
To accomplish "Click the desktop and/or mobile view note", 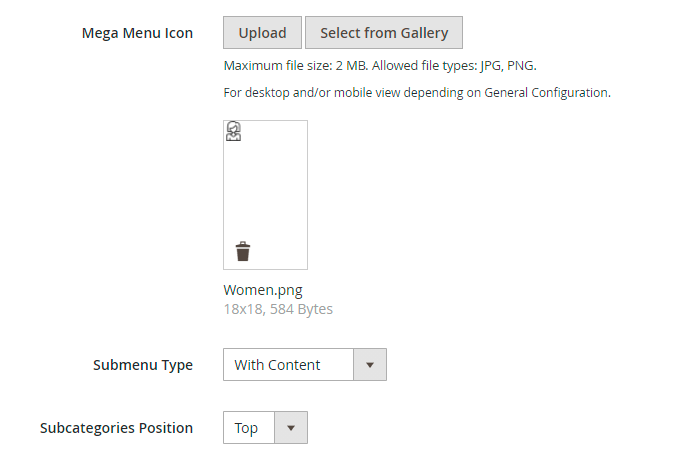I will coord(416,93).
